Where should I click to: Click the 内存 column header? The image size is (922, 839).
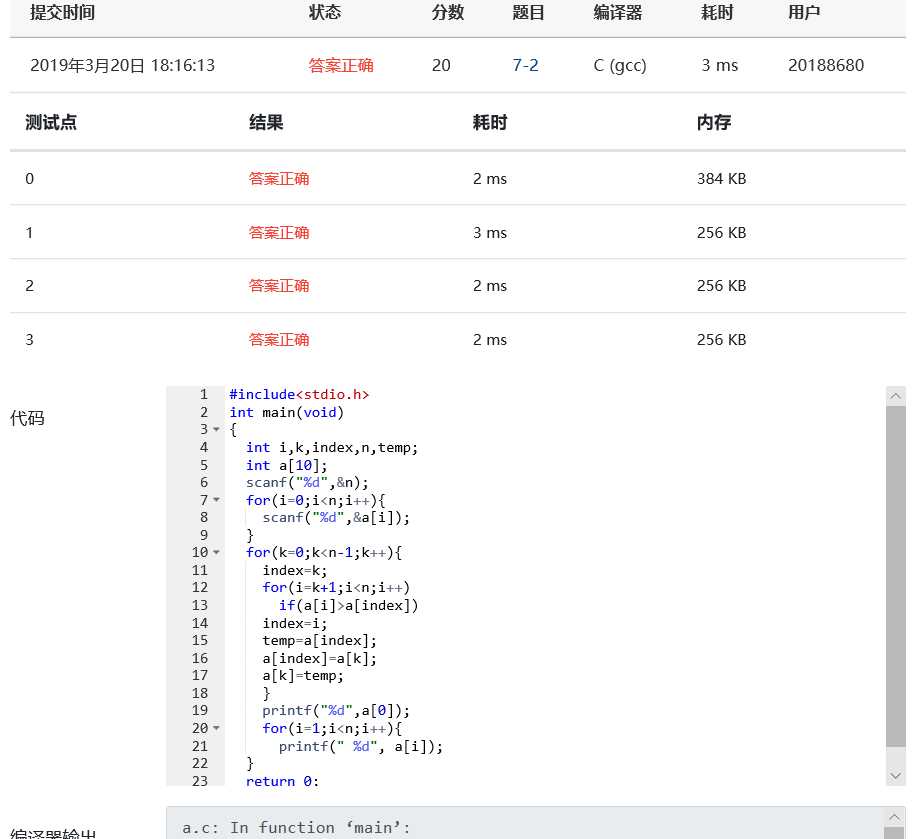(714, 122)
